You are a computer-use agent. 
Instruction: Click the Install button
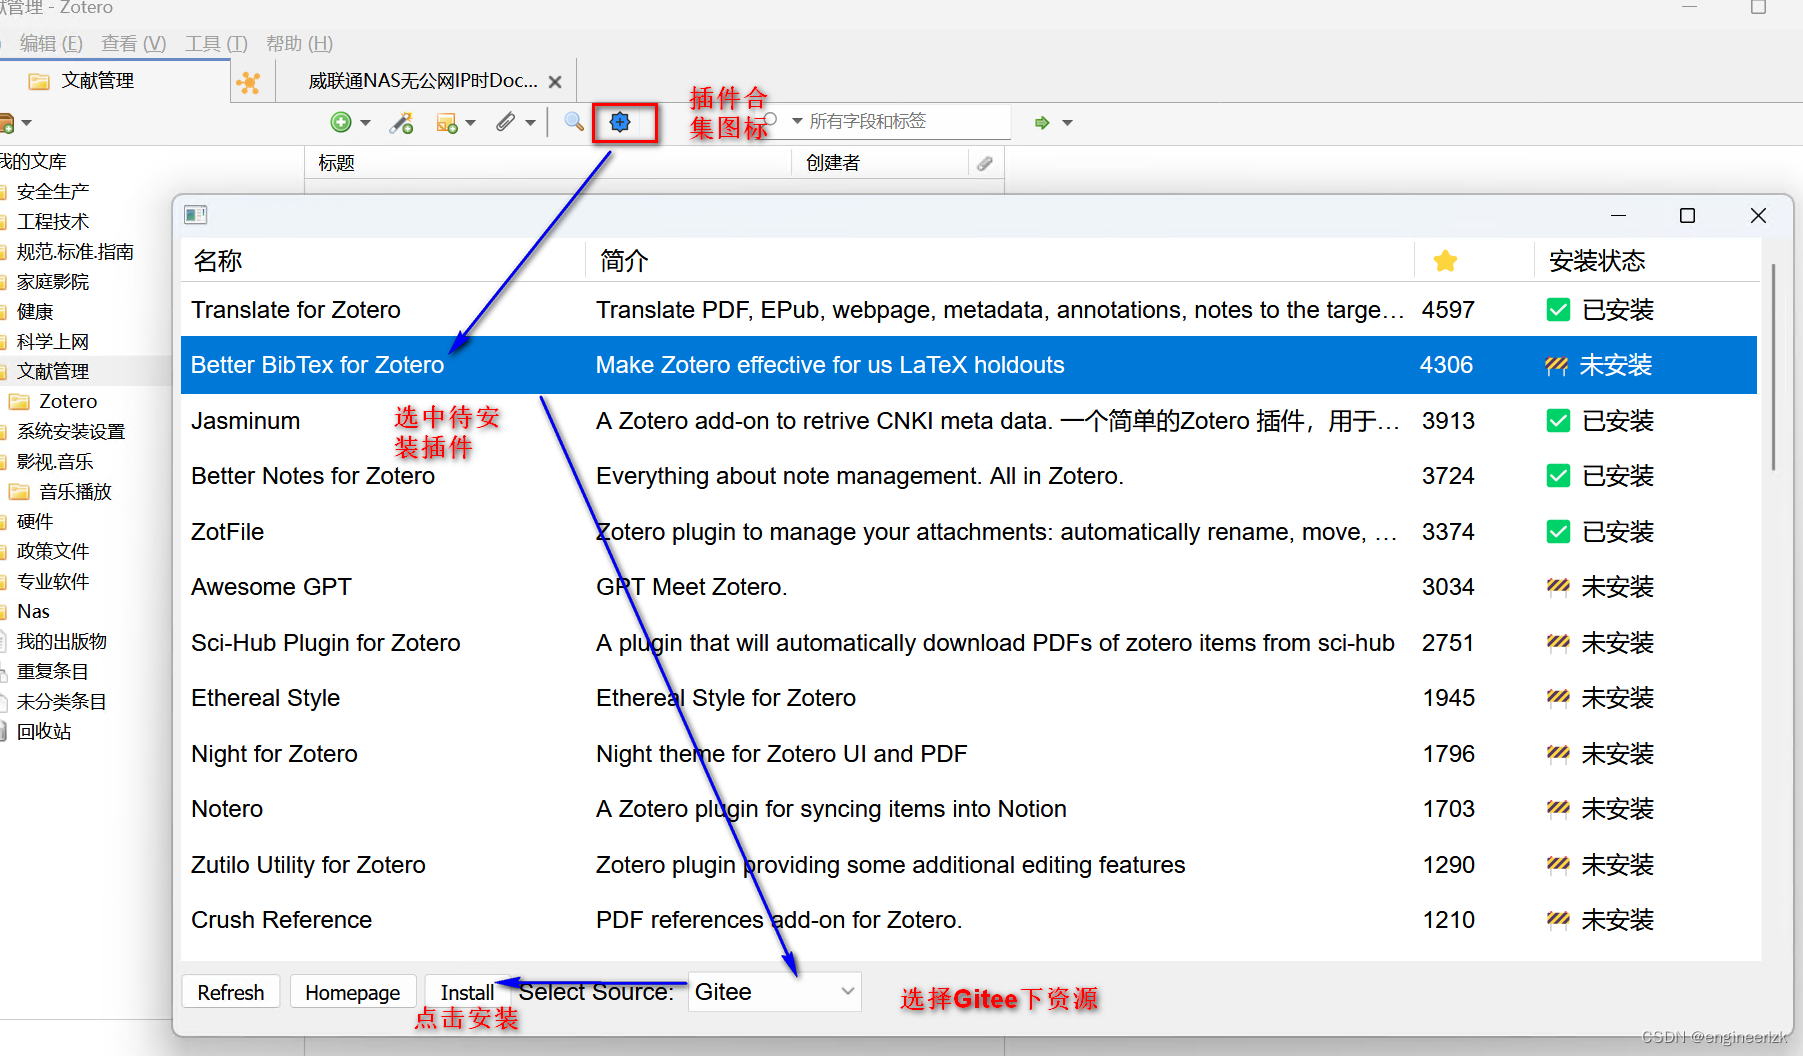tap(467, 992)
